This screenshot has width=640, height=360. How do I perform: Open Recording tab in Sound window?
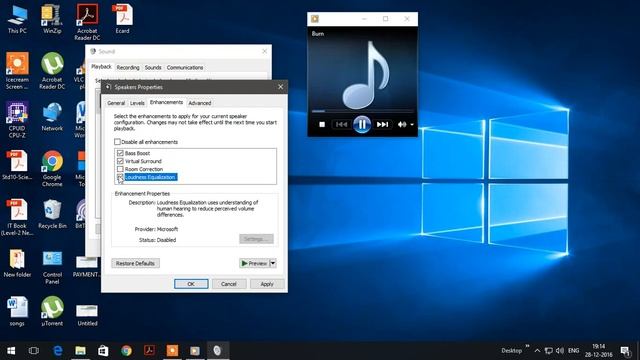pyautogui.click(x=128, y=67)
